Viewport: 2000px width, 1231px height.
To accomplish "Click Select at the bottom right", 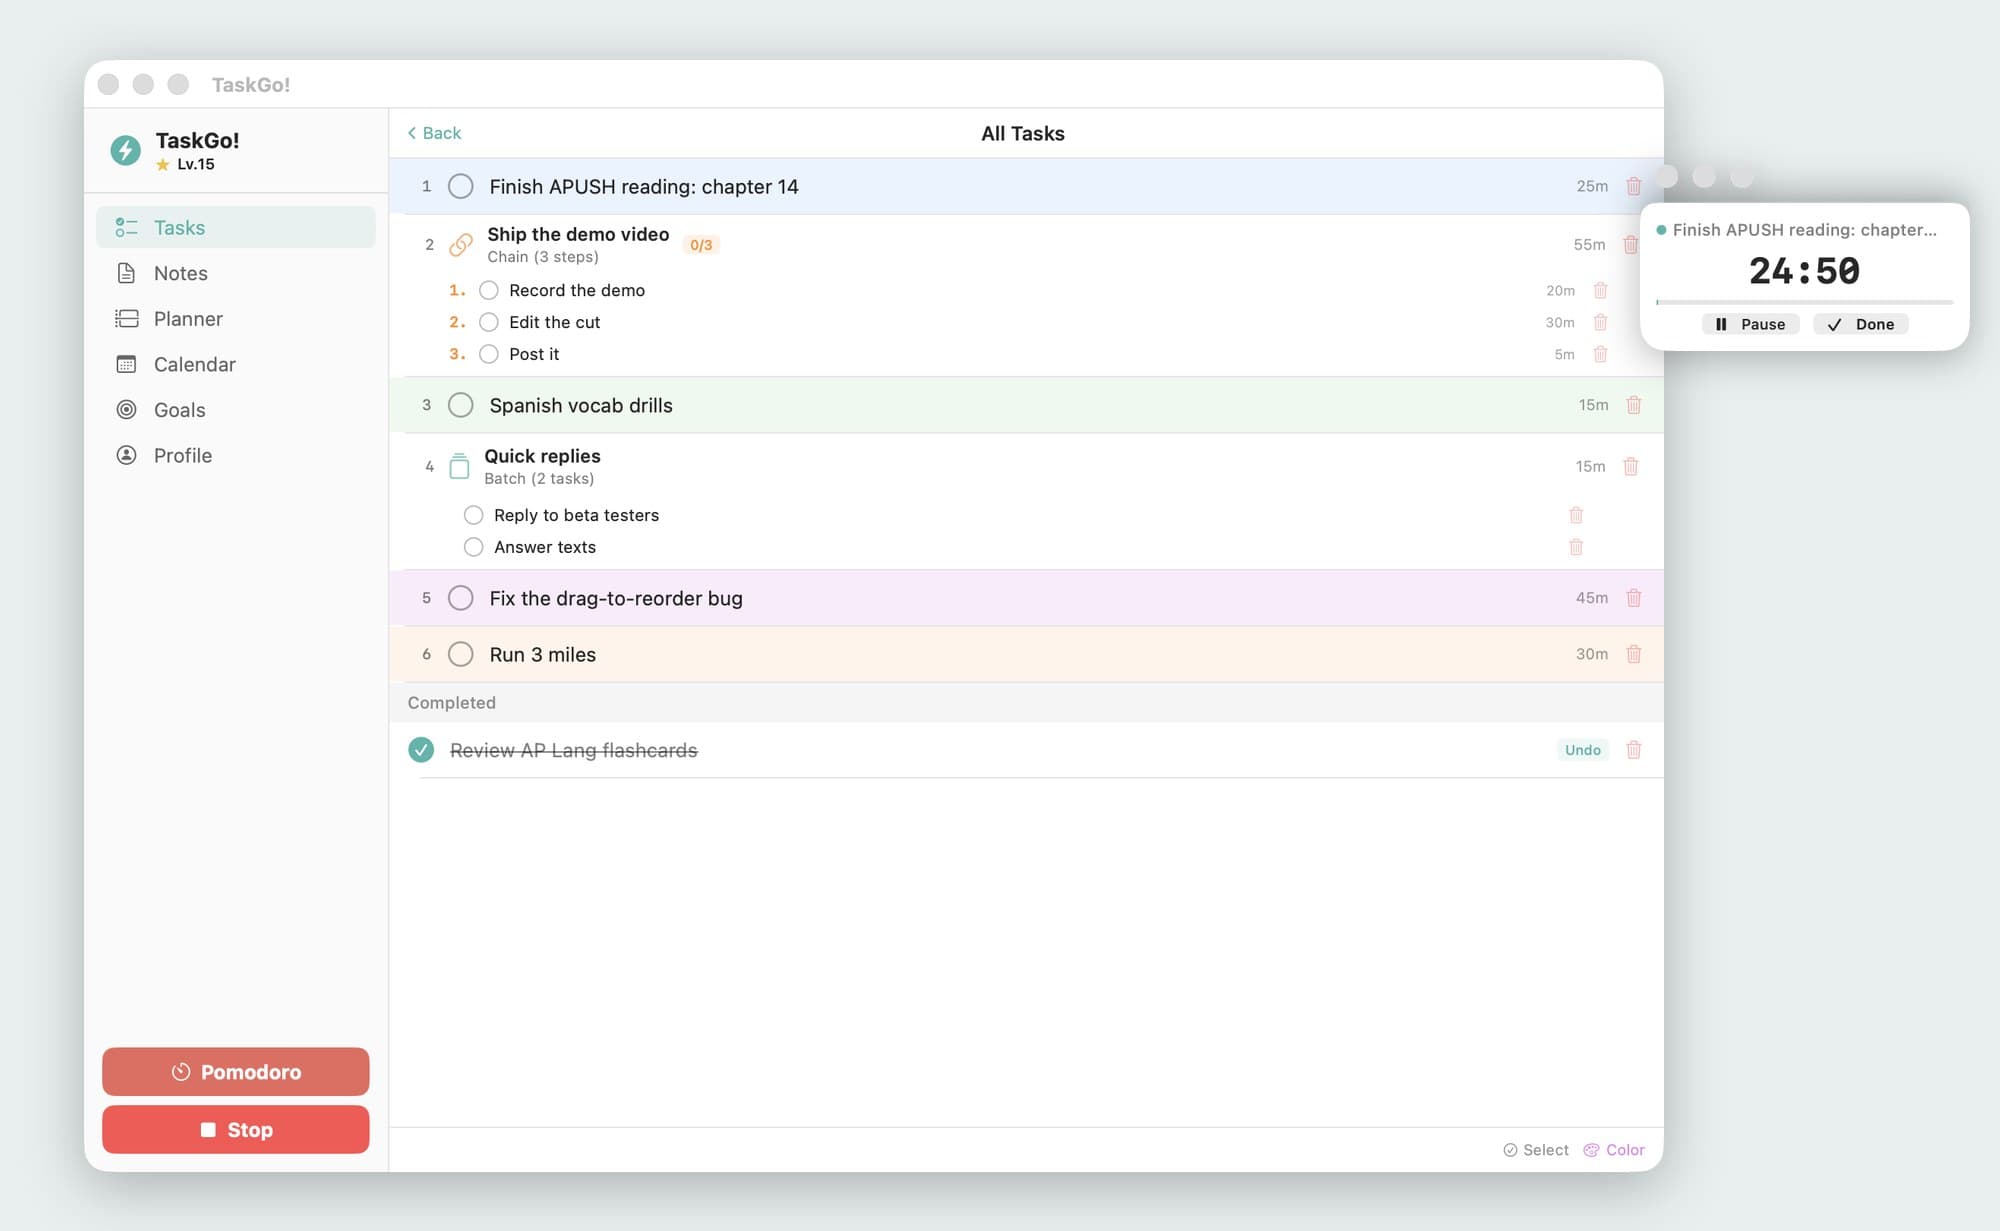I will coord(1536,1150).
